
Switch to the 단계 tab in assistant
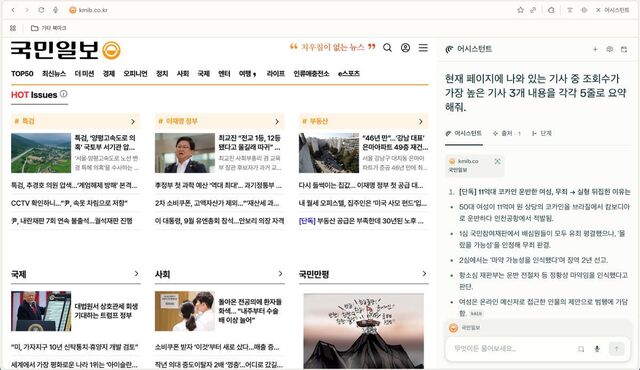(542, 133)
